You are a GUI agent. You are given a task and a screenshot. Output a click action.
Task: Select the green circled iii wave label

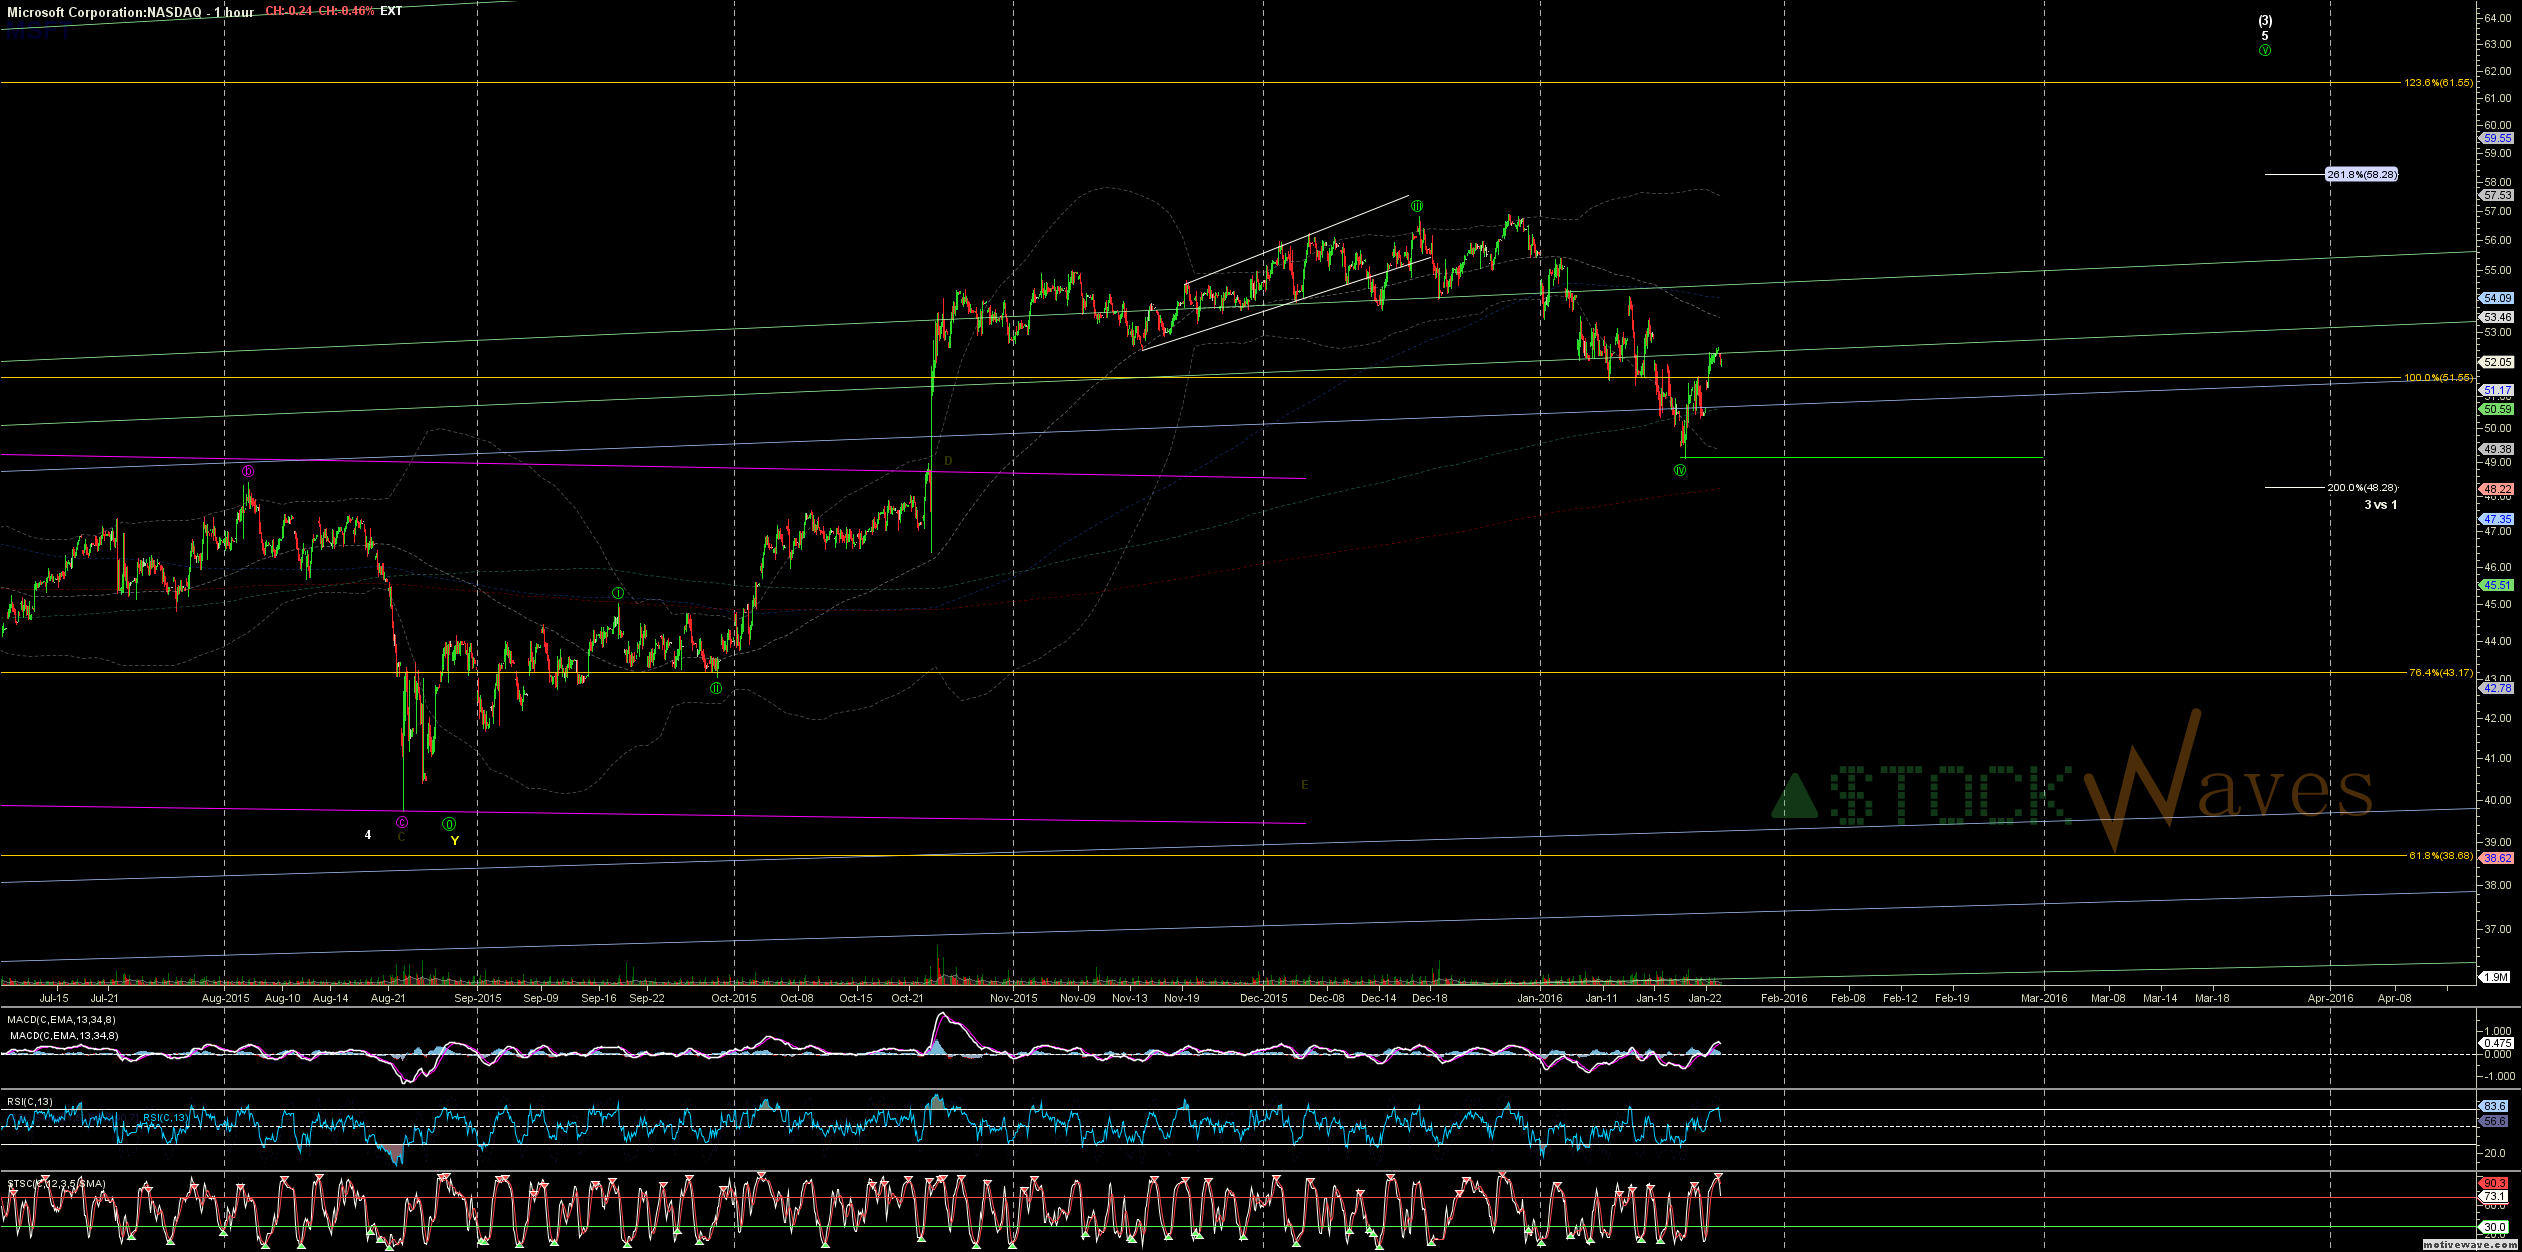(1417, 206)
